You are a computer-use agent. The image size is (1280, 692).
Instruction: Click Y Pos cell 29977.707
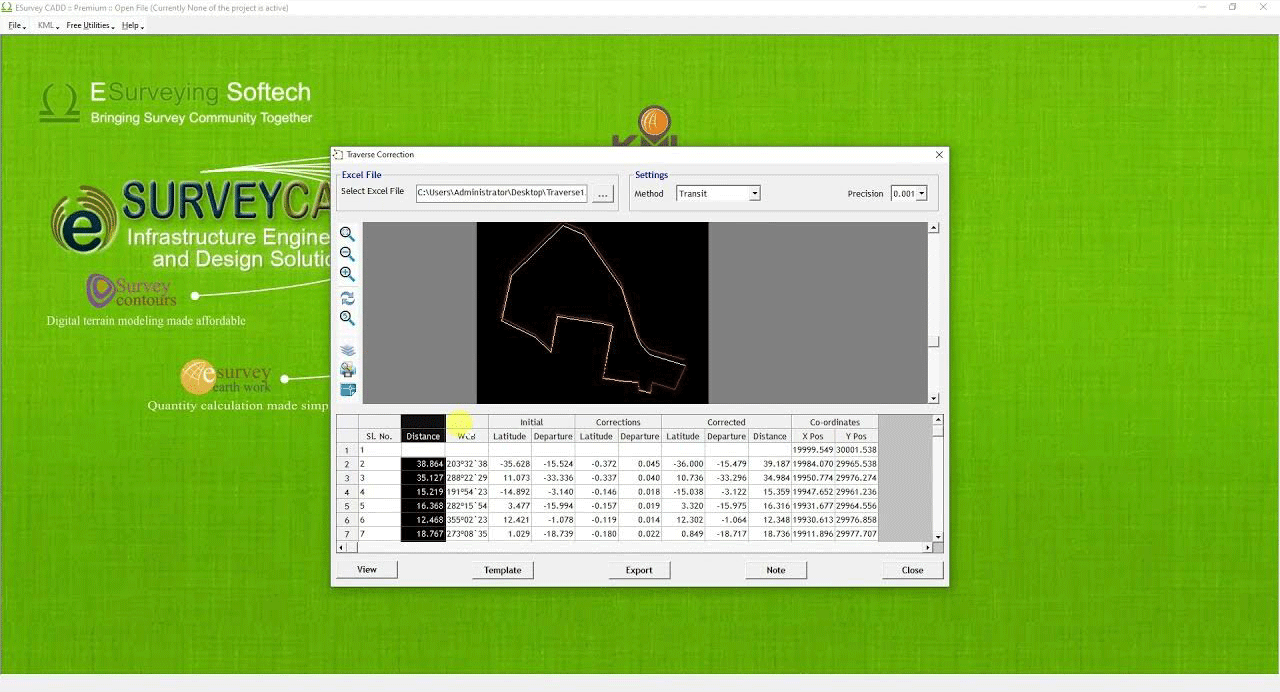856,534
